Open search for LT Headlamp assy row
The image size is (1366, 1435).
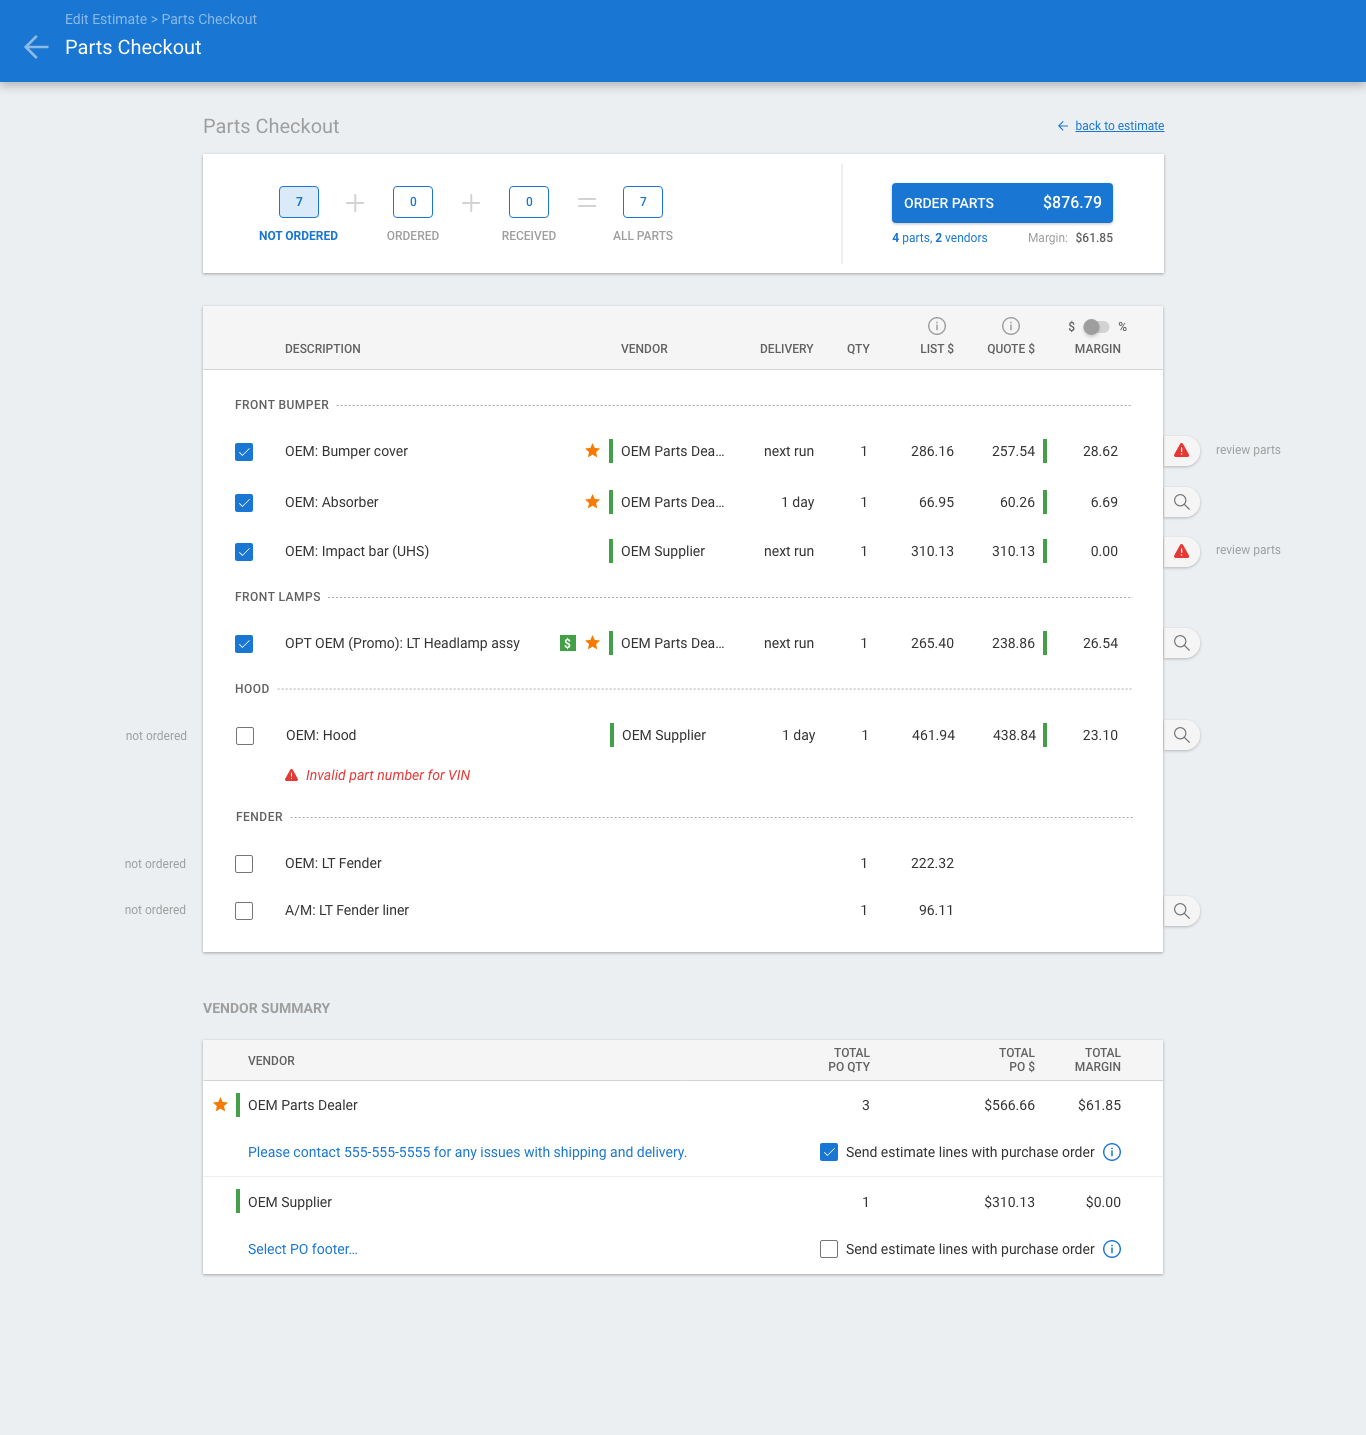click(x=1181, y=643)
